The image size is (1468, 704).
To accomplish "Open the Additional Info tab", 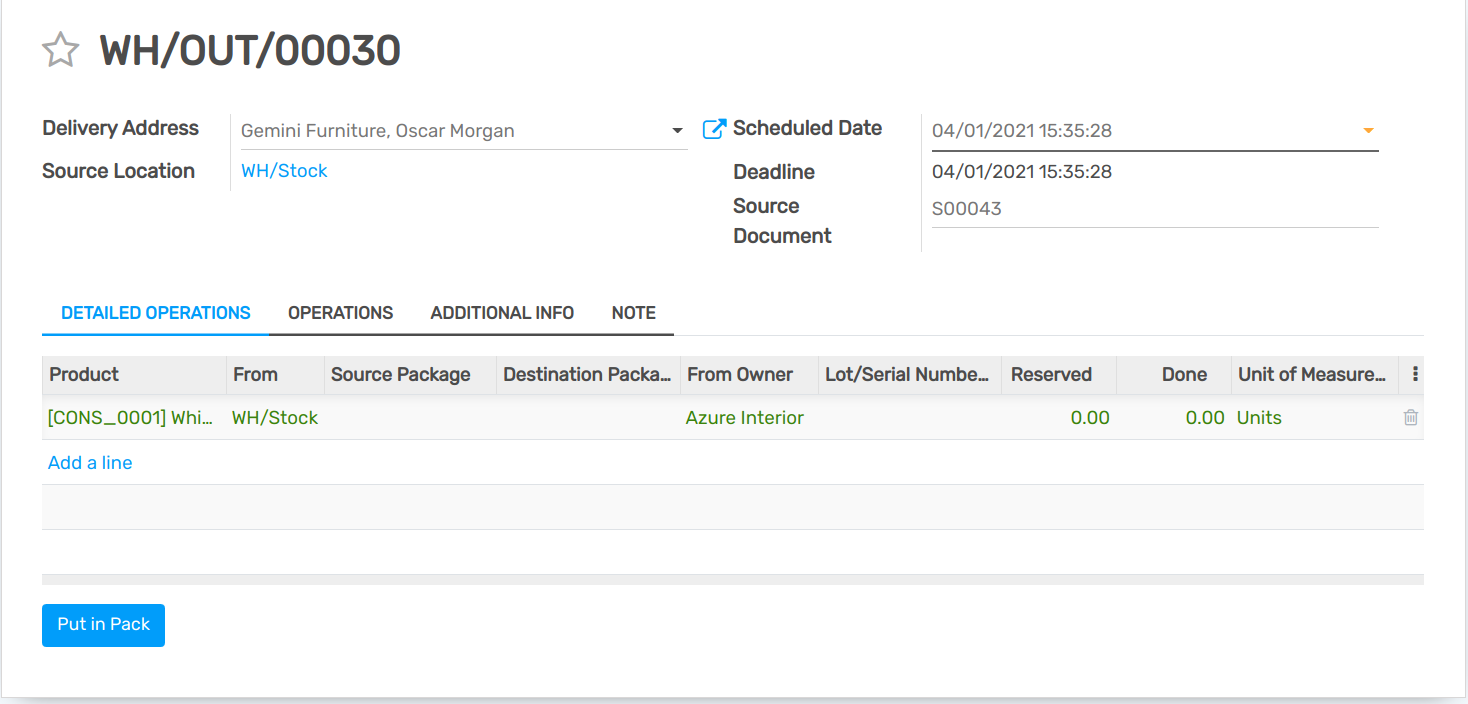I will tap(502, 313).
